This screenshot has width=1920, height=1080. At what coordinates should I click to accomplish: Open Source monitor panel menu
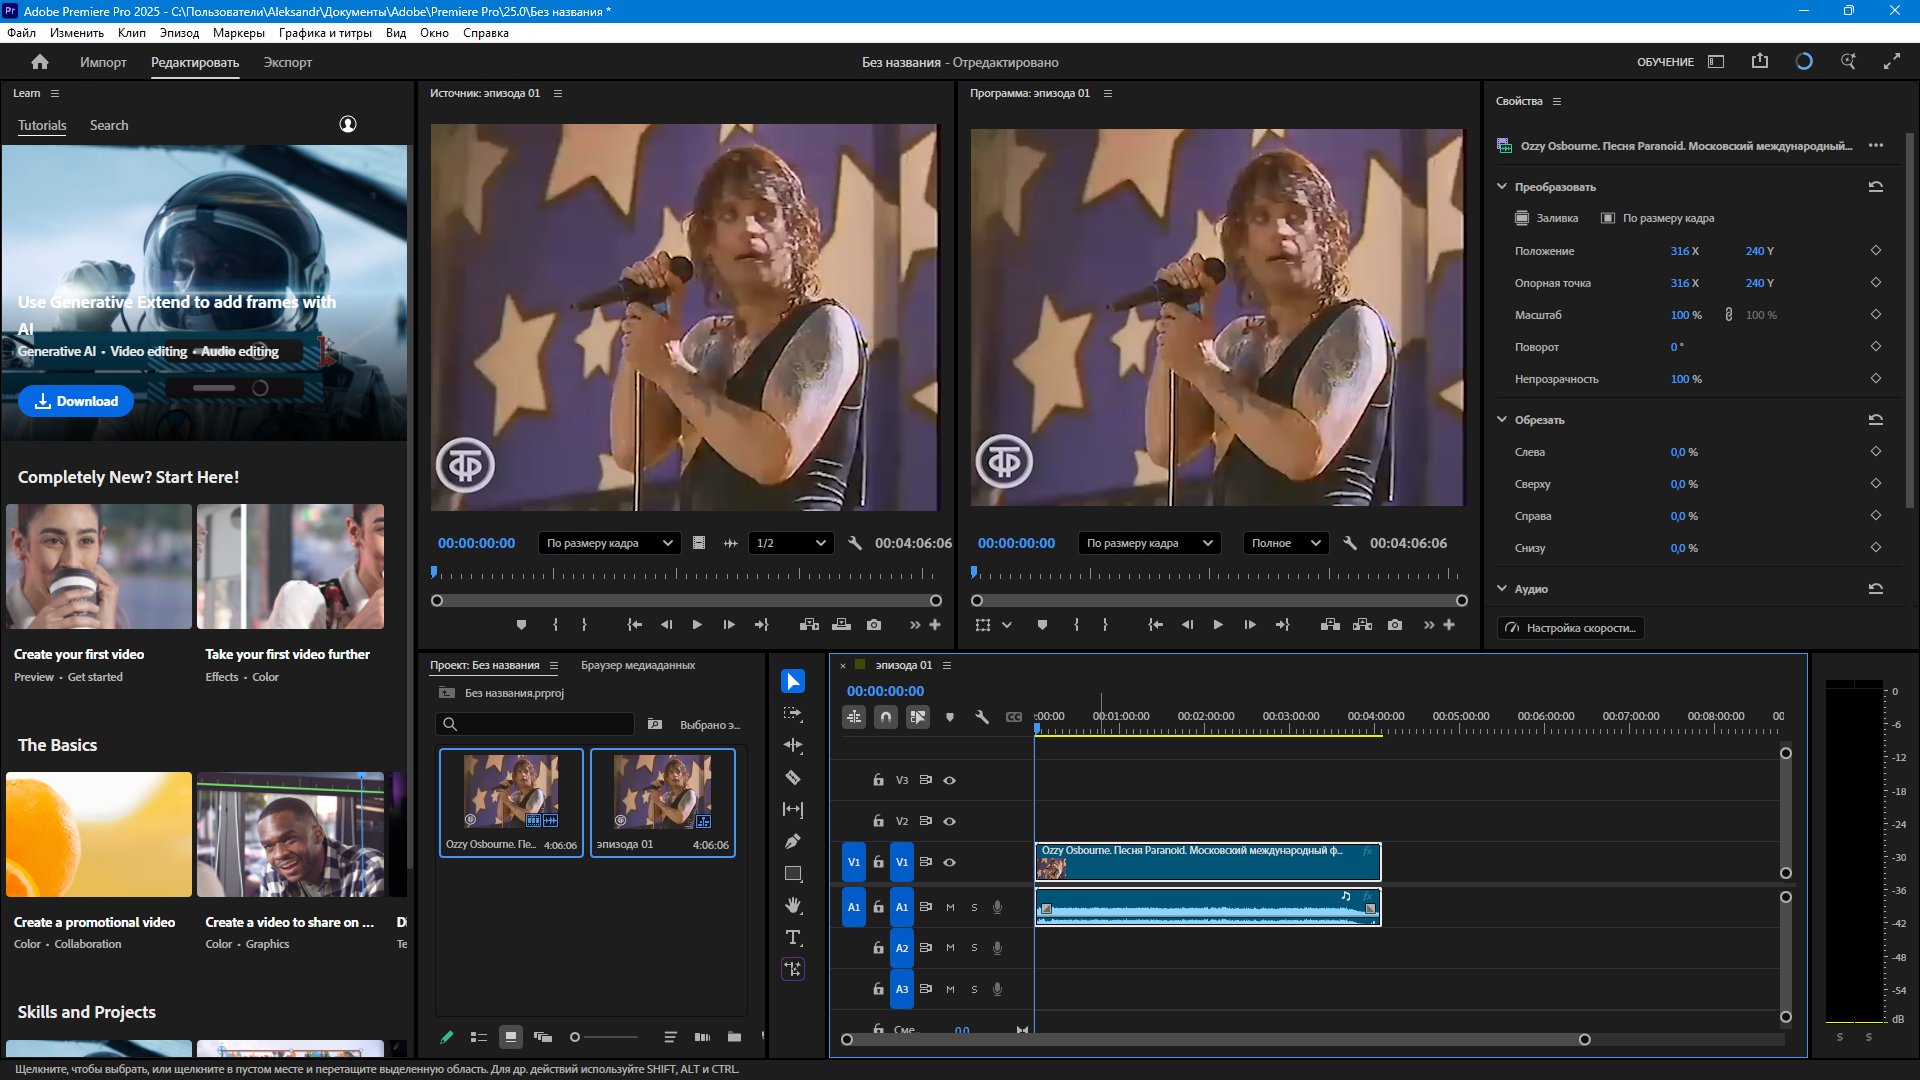click(558, 93)
